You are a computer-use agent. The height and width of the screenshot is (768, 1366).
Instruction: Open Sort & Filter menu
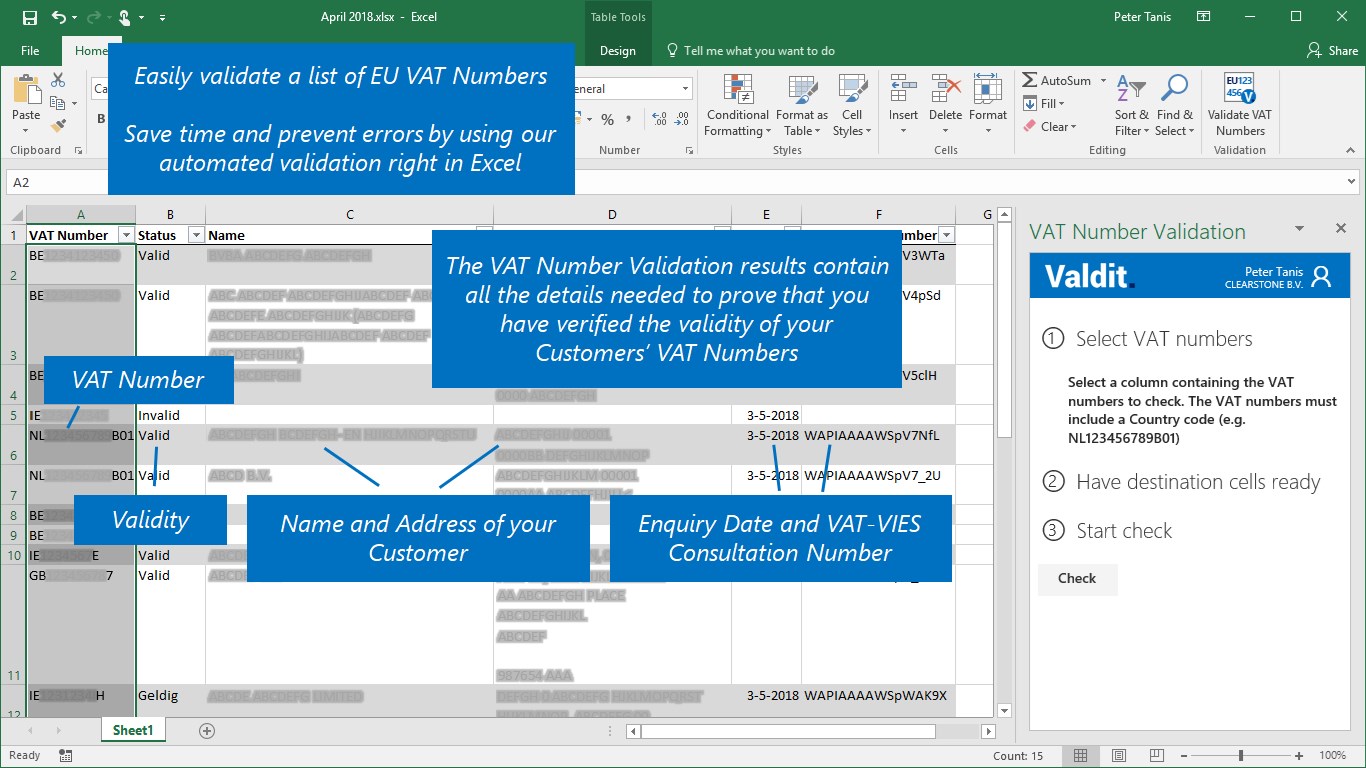point(1131,106)
